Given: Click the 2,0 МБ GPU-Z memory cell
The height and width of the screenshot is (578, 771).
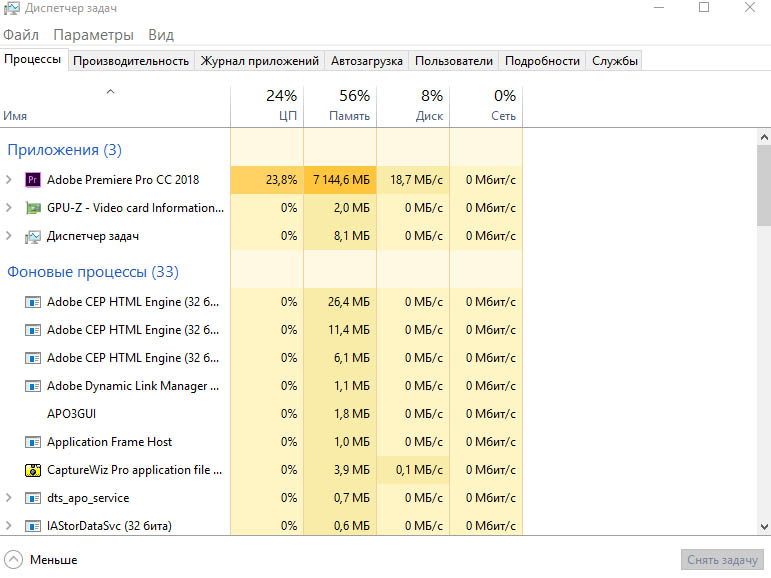Looking at the screenshot, I should pos(340,208).
